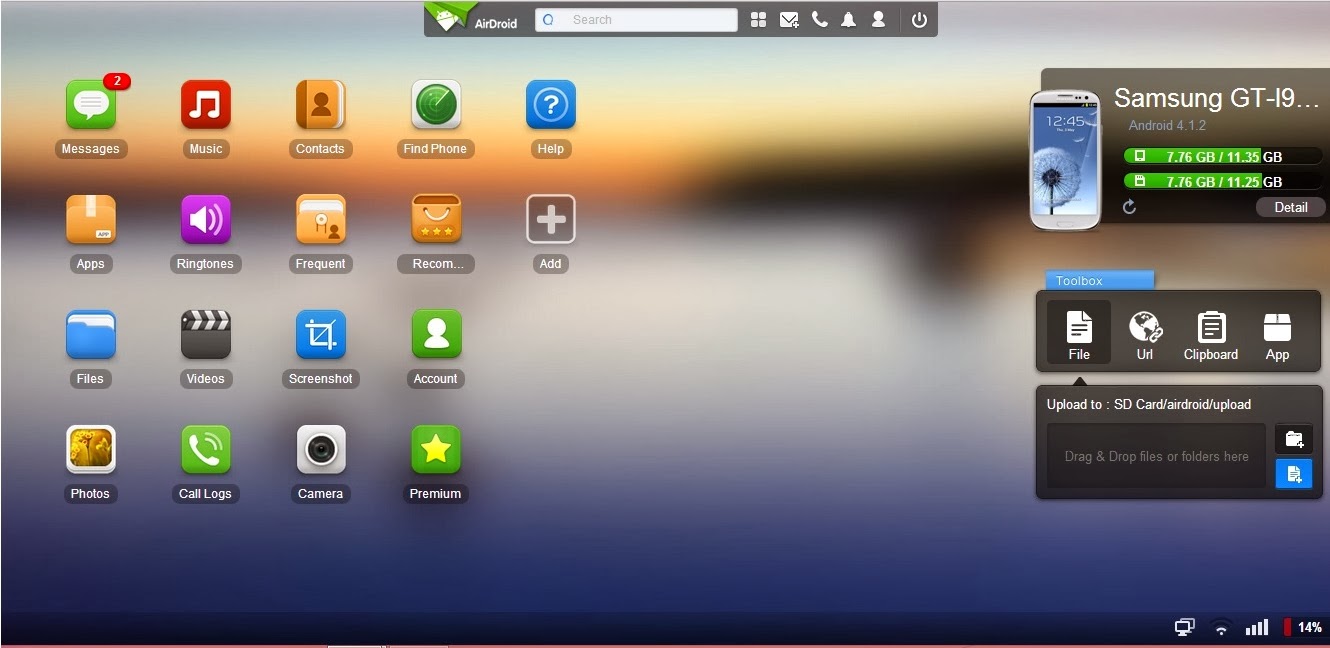The height and width of the screenshot is (648, 1330).
Task: Select the Contacts icon
Action: [320, 103]
